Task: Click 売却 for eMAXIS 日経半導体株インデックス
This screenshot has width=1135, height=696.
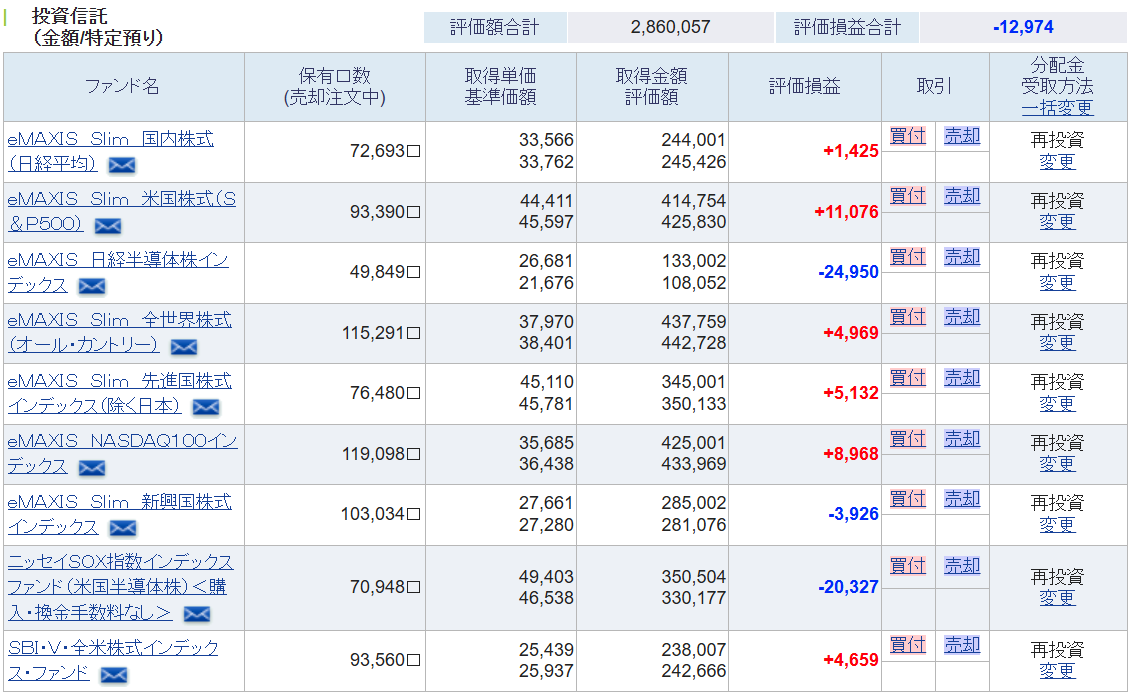Action: pyautogui.click(x=962, y=257)
